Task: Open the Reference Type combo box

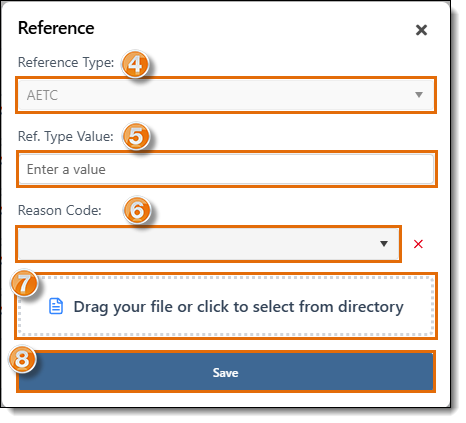Action: [226, 95]
